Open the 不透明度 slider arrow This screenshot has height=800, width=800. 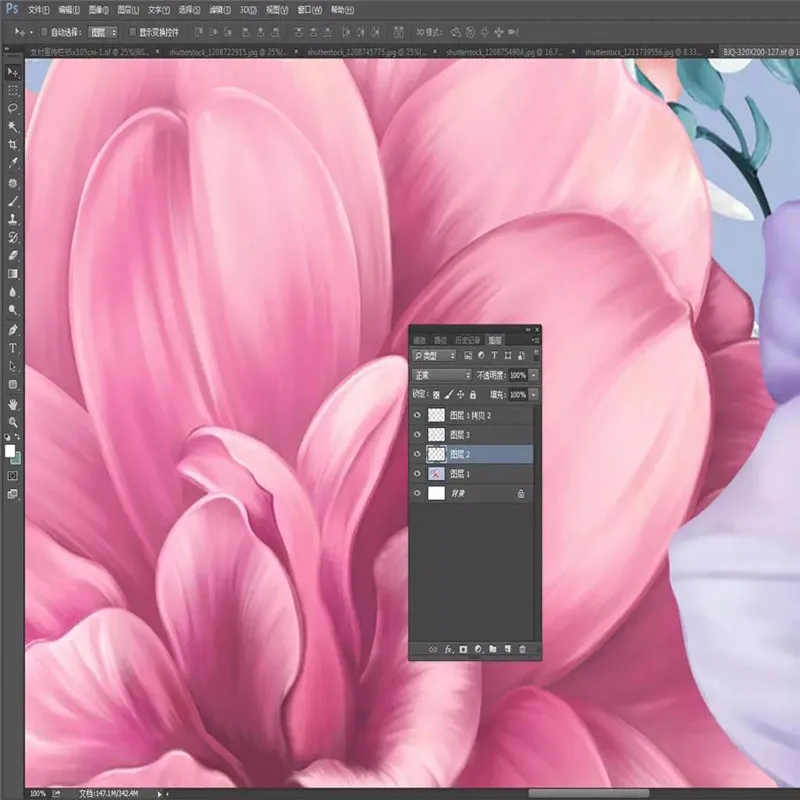pos(534,376)
